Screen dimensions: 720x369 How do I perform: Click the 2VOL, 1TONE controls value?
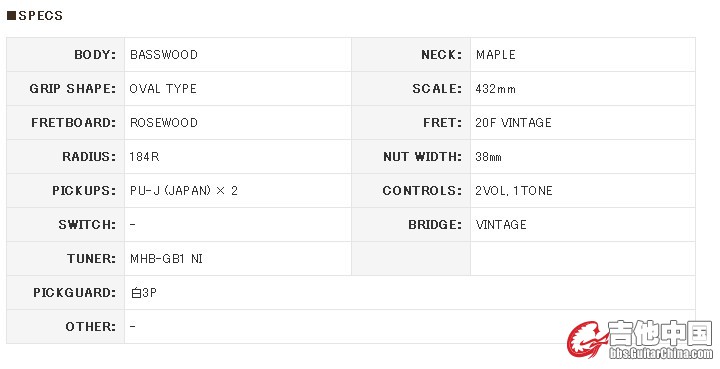(x=514, y=190)
